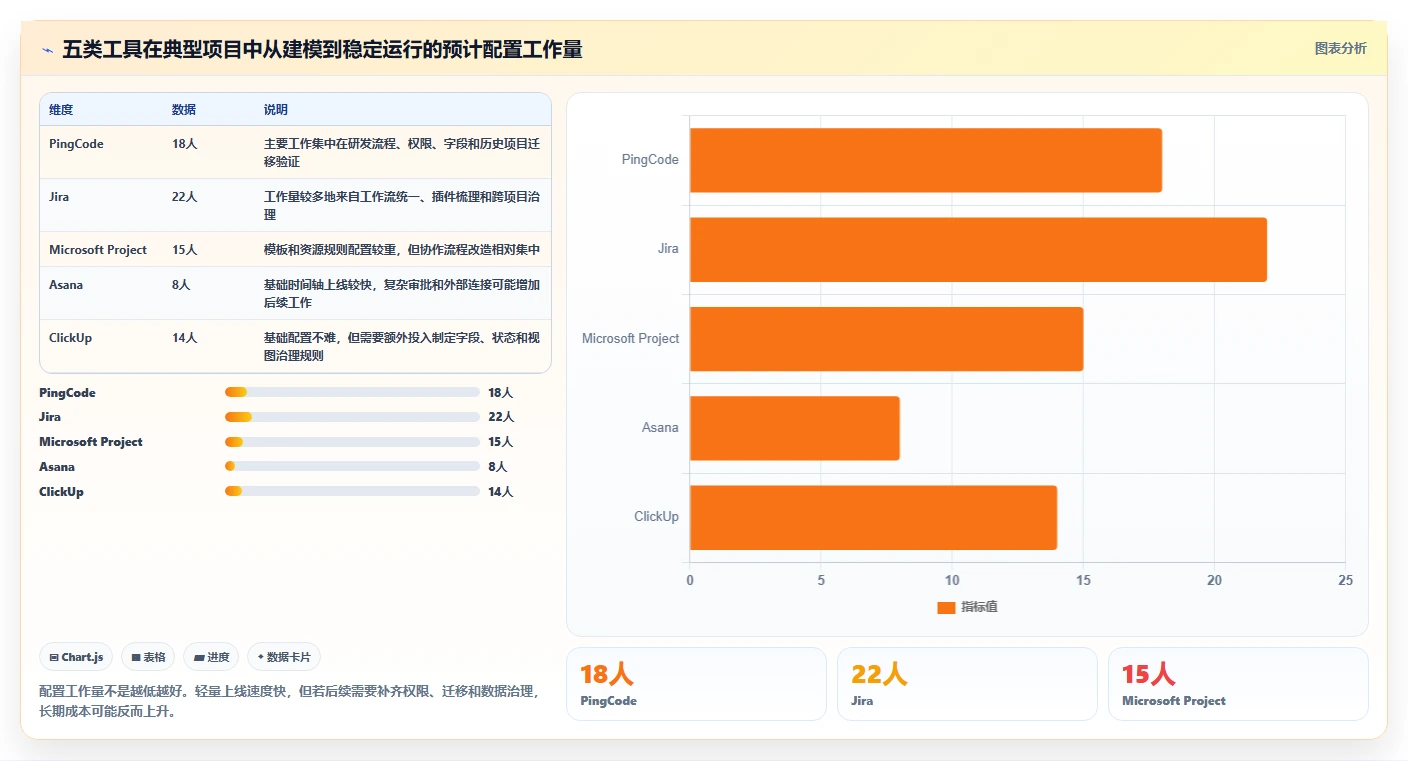Screen dimensions: 1408x761
Task: Click the Microsoft Project description about 模板和资源规则
Action: pyautogui.click(x=402, y=250)
